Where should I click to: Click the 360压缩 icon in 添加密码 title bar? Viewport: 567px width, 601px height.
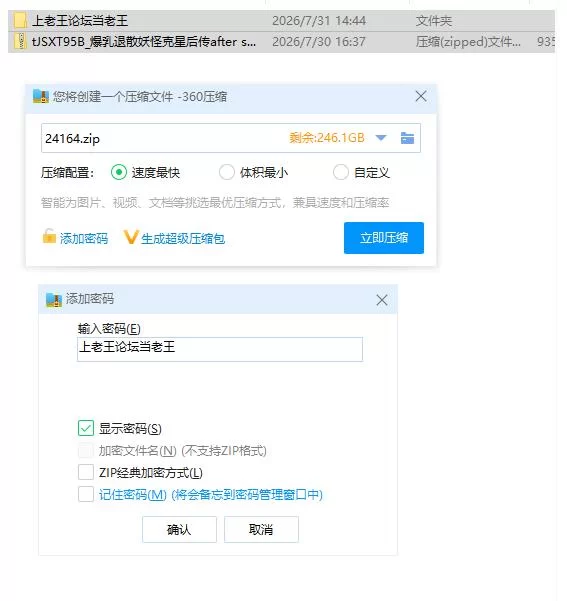pos(53,299)
